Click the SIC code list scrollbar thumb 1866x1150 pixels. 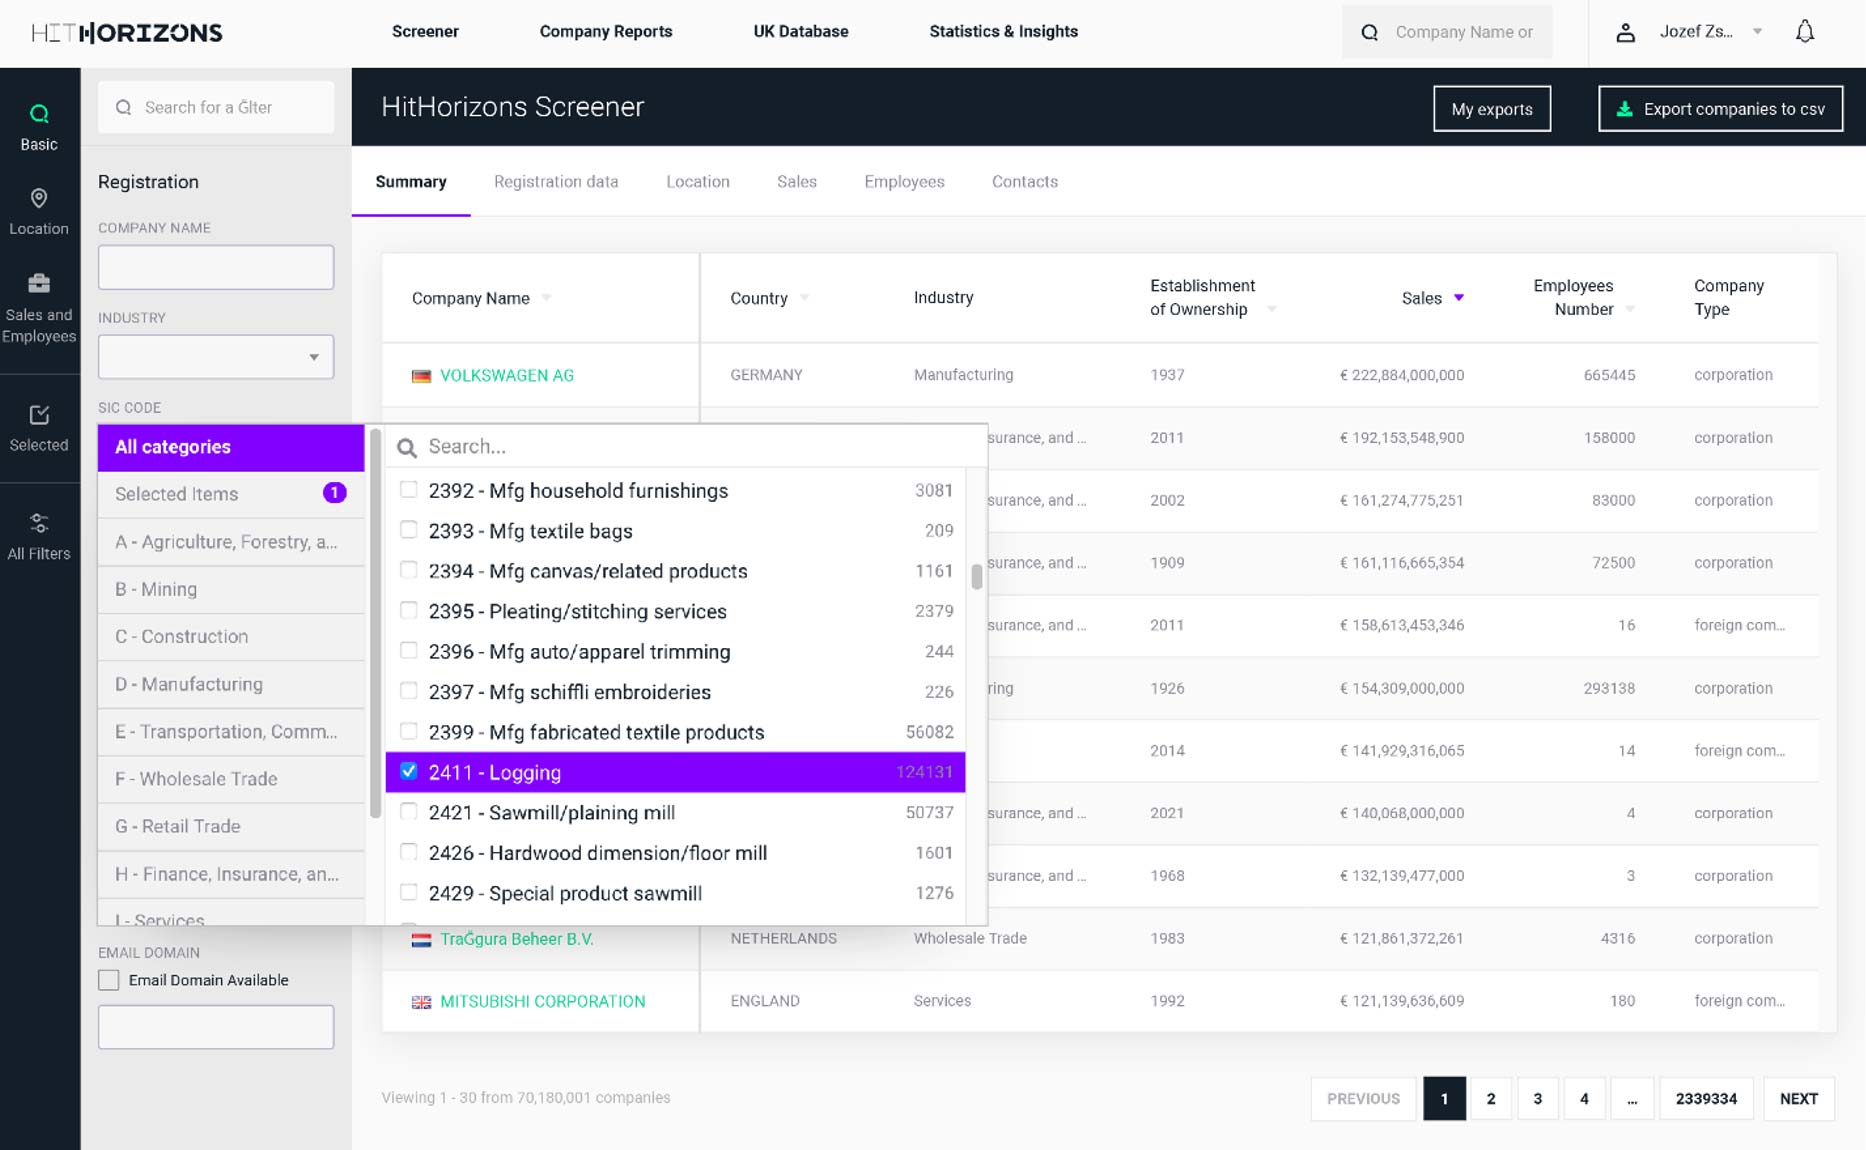tap(976, 577)
